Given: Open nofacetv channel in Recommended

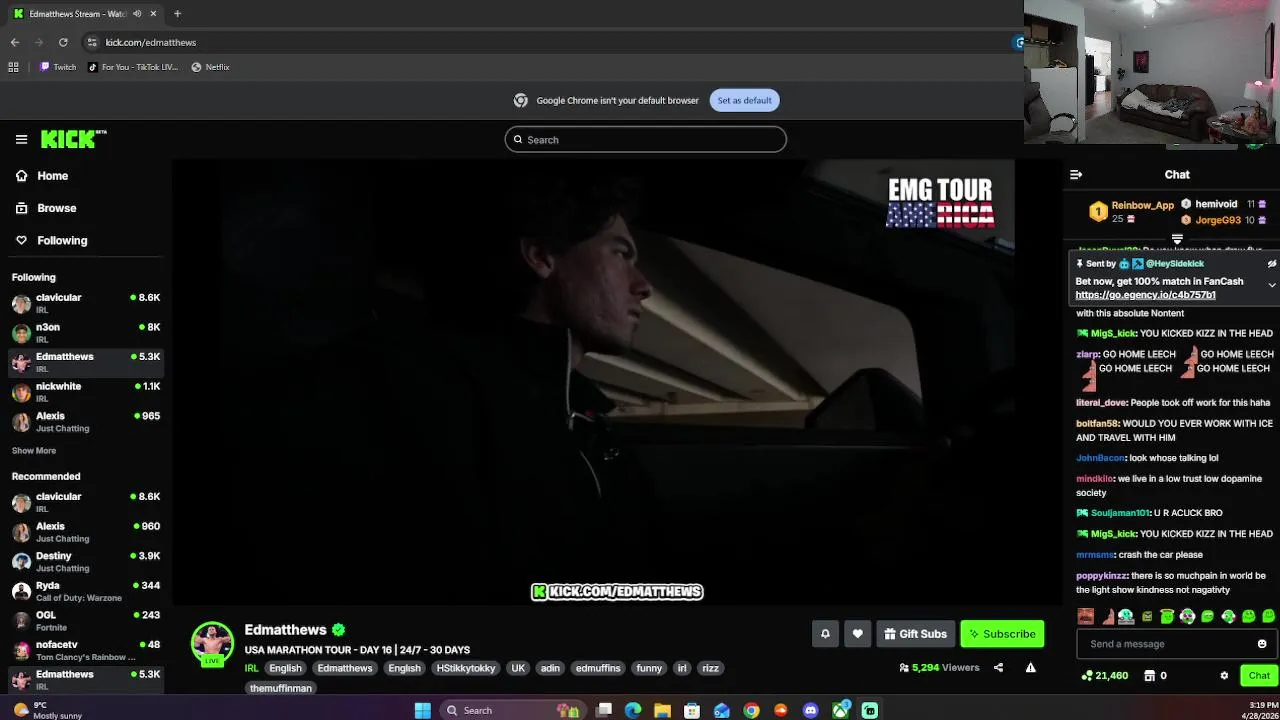Looking at the screenshot, I should [86, 650].
